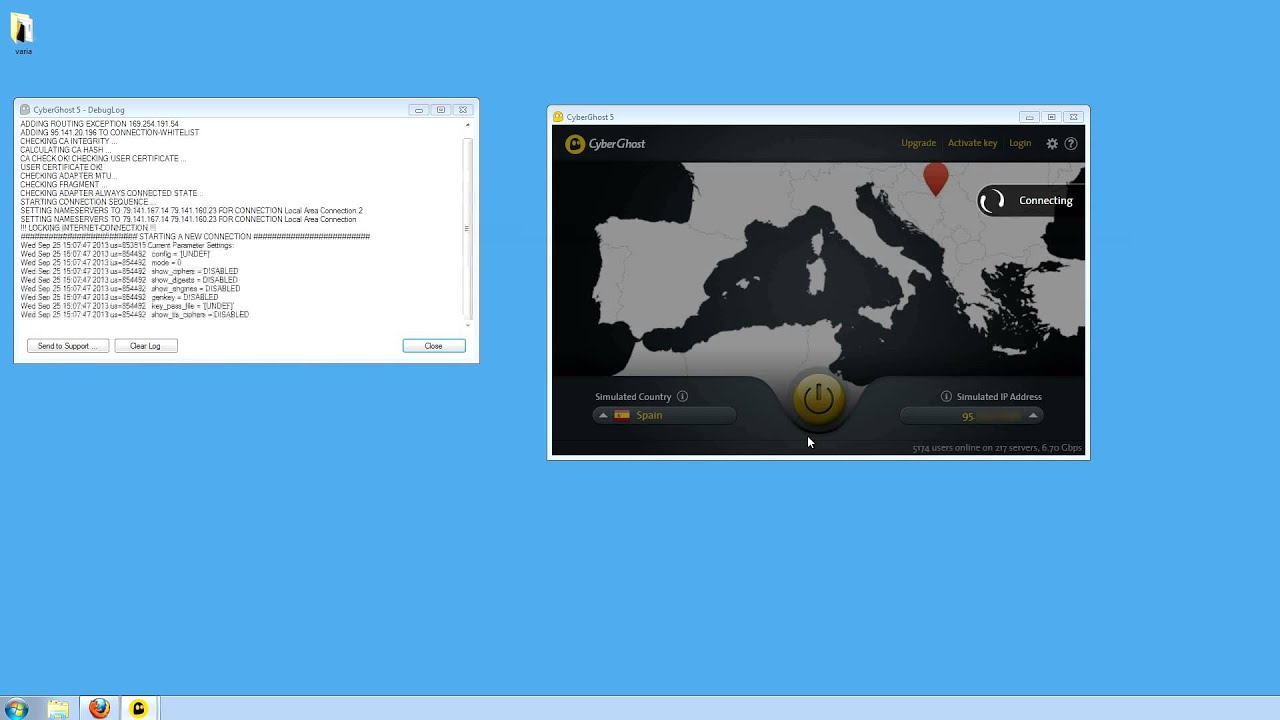Click the 'STARTING A NEW CONNECTION' log line
This screenshot has height=720, width=1280.
(x=195, y=237)
